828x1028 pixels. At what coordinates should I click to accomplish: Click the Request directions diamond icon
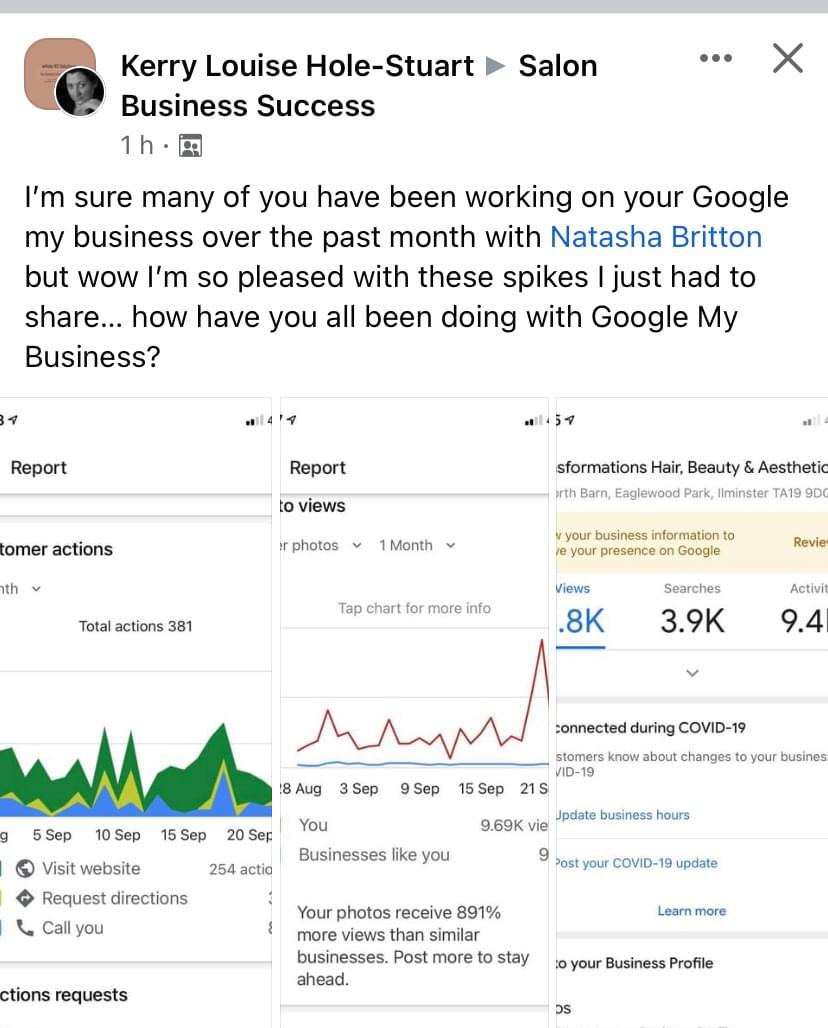pos(26,898)
